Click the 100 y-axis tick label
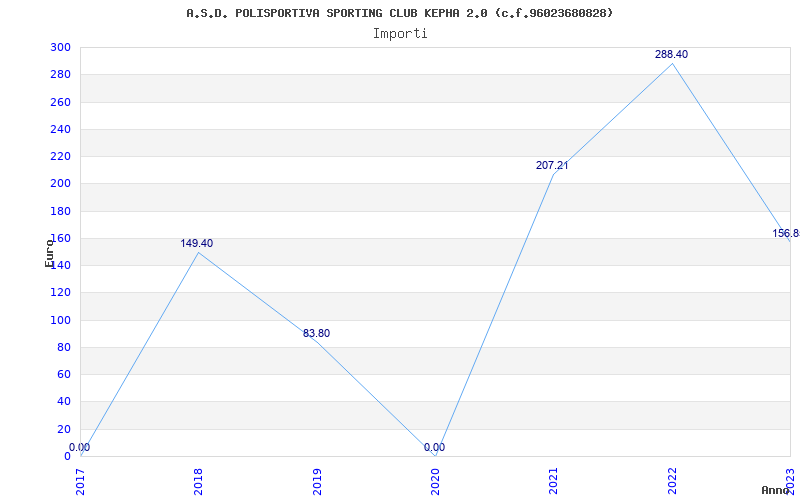Screen dimensions: 800x500 61,320
